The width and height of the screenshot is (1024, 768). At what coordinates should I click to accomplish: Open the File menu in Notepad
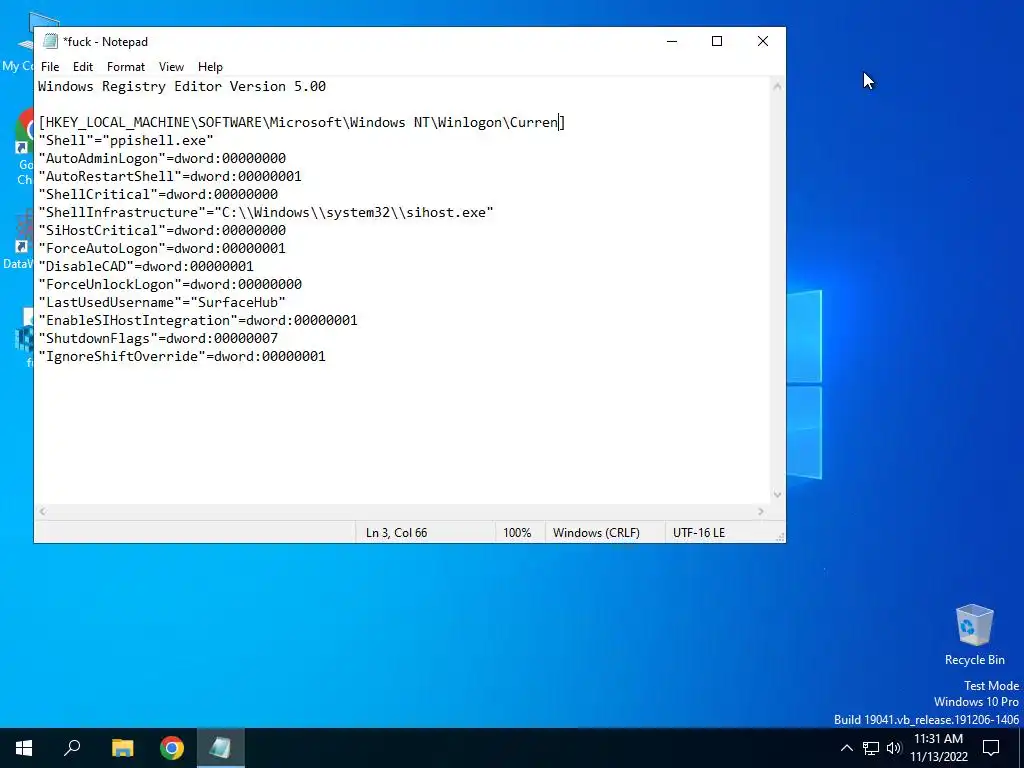[50, 67]
